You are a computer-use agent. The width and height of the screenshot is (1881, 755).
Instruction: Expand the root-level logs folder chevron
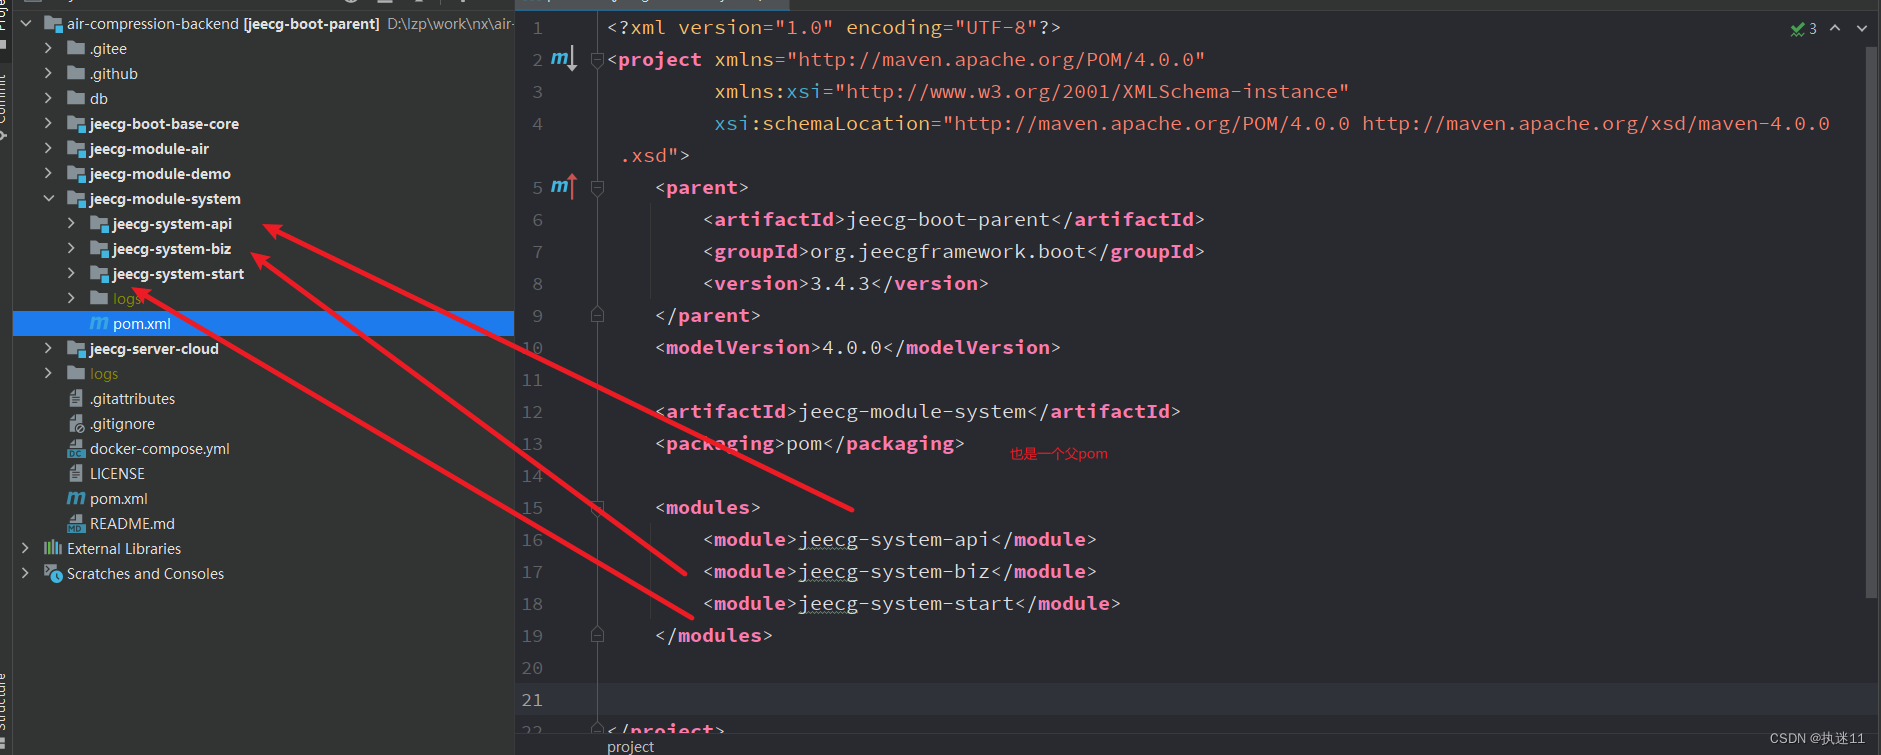(48, 373)
